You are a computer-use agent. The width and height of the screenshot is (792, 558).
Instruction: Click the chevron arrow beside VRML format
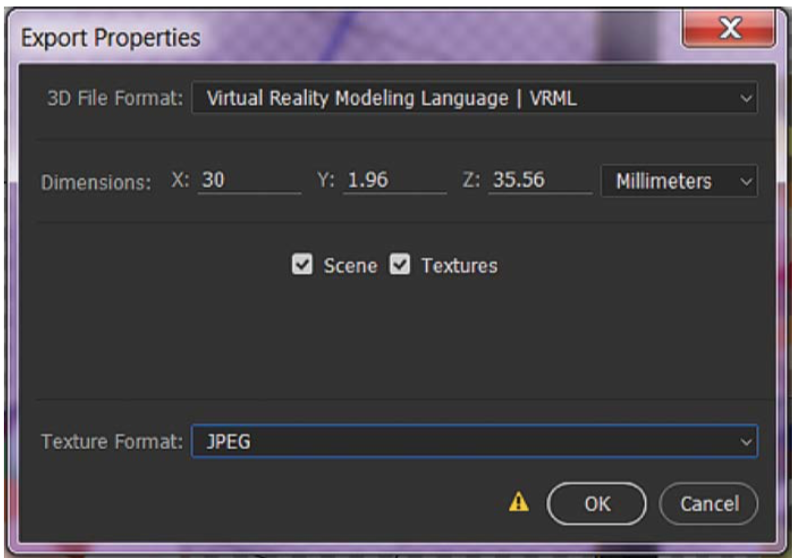point(745,99)
